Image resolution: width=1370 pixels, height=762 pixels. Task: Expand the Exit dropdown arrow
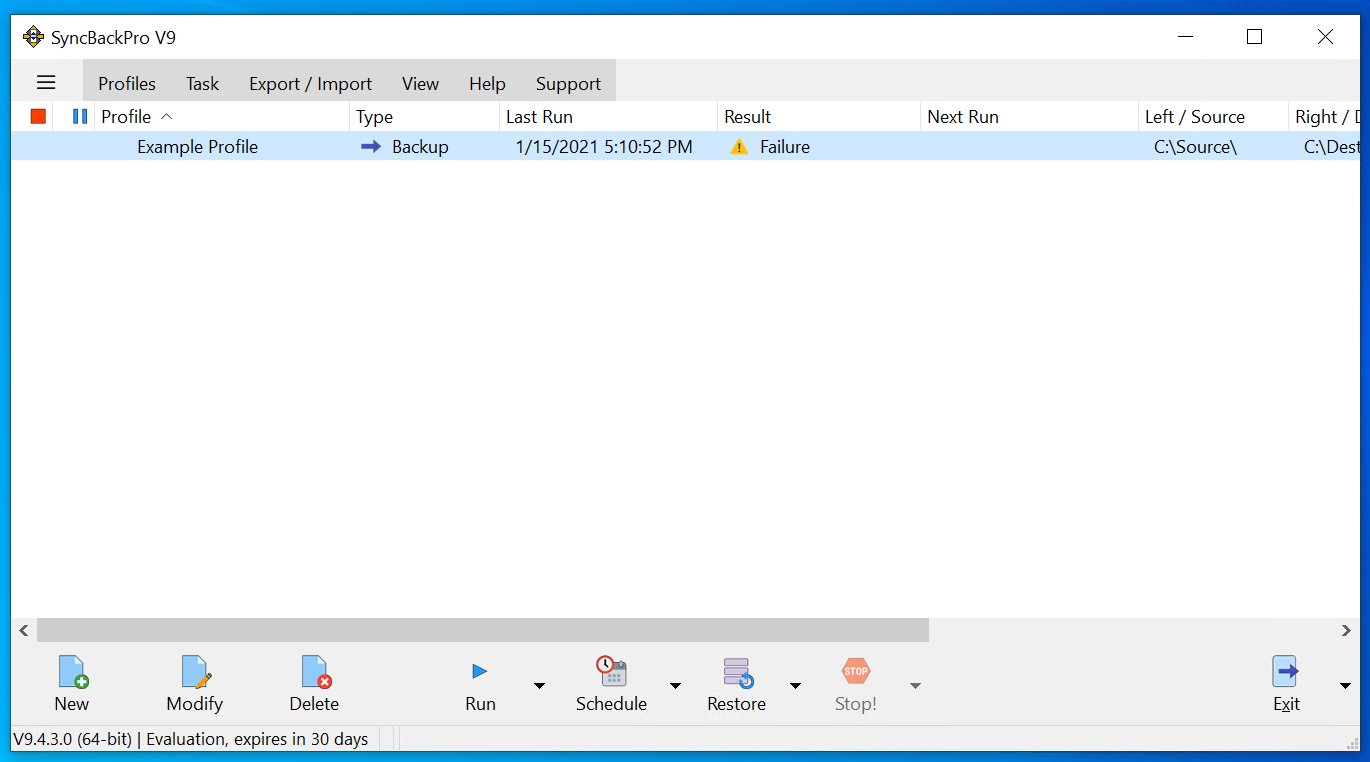(x=1345, y=685)
